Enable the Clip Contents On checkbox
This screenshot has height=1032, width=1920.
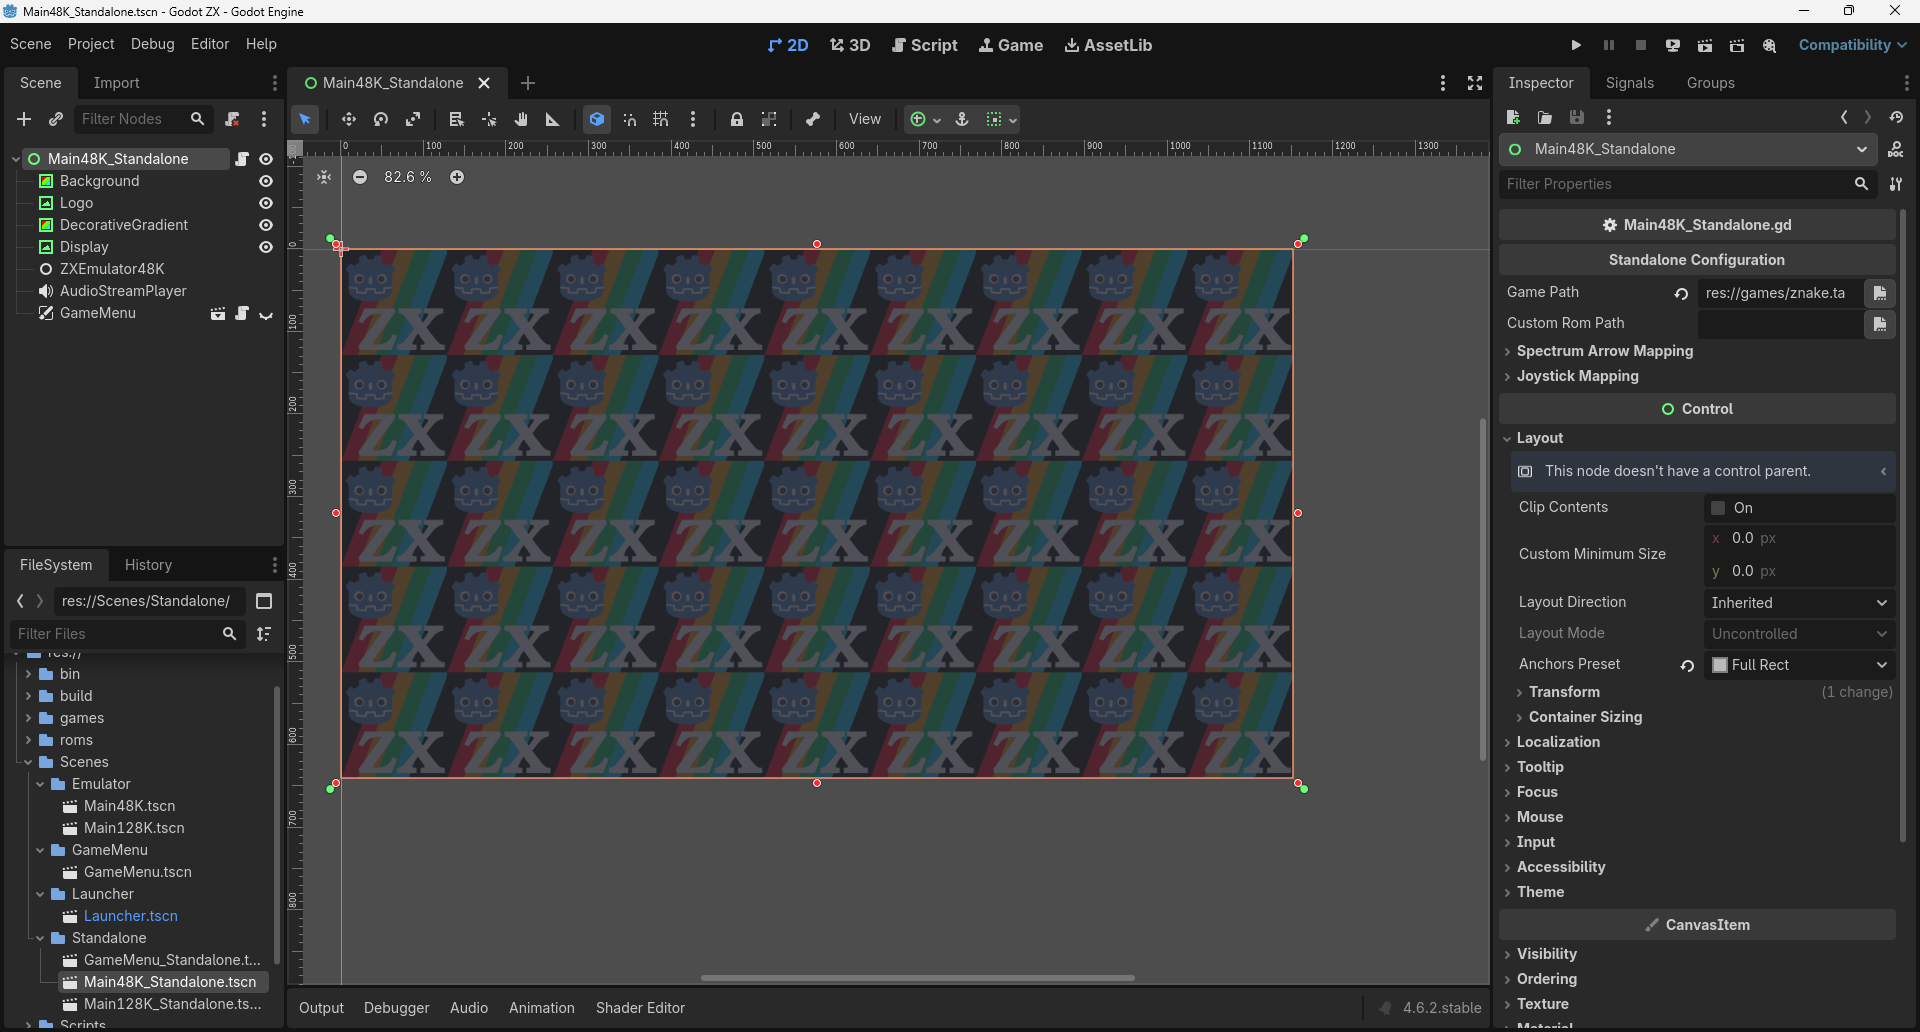tap(1718, 508)
